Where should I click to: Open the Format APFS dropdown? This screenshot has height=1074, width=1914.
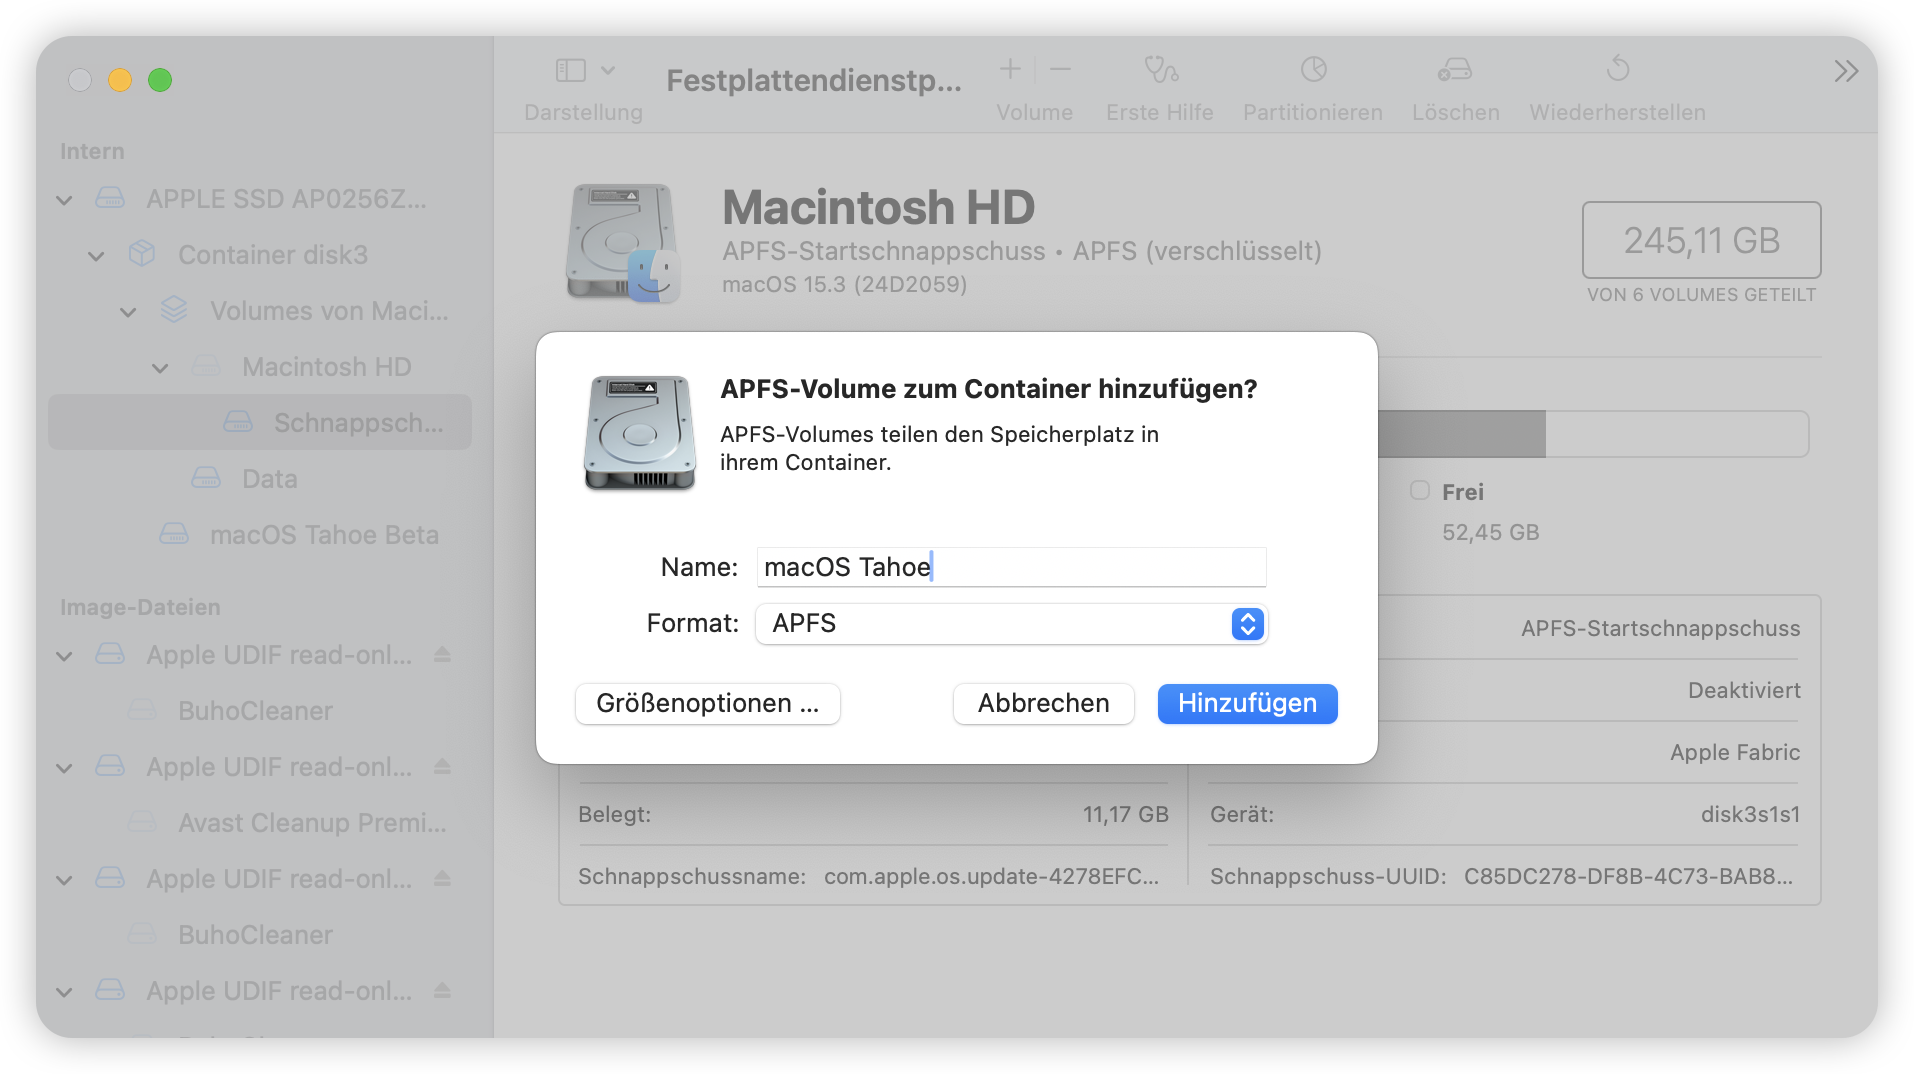pos(1011,623)
